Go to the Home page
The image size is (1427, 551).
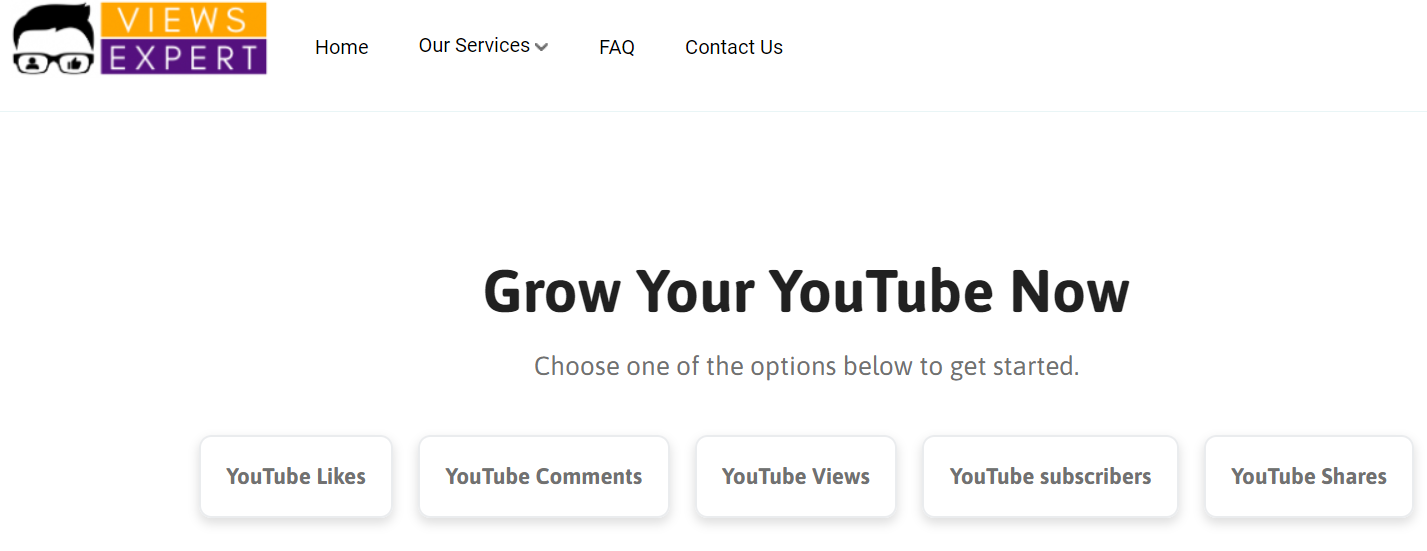coord(341,47)
